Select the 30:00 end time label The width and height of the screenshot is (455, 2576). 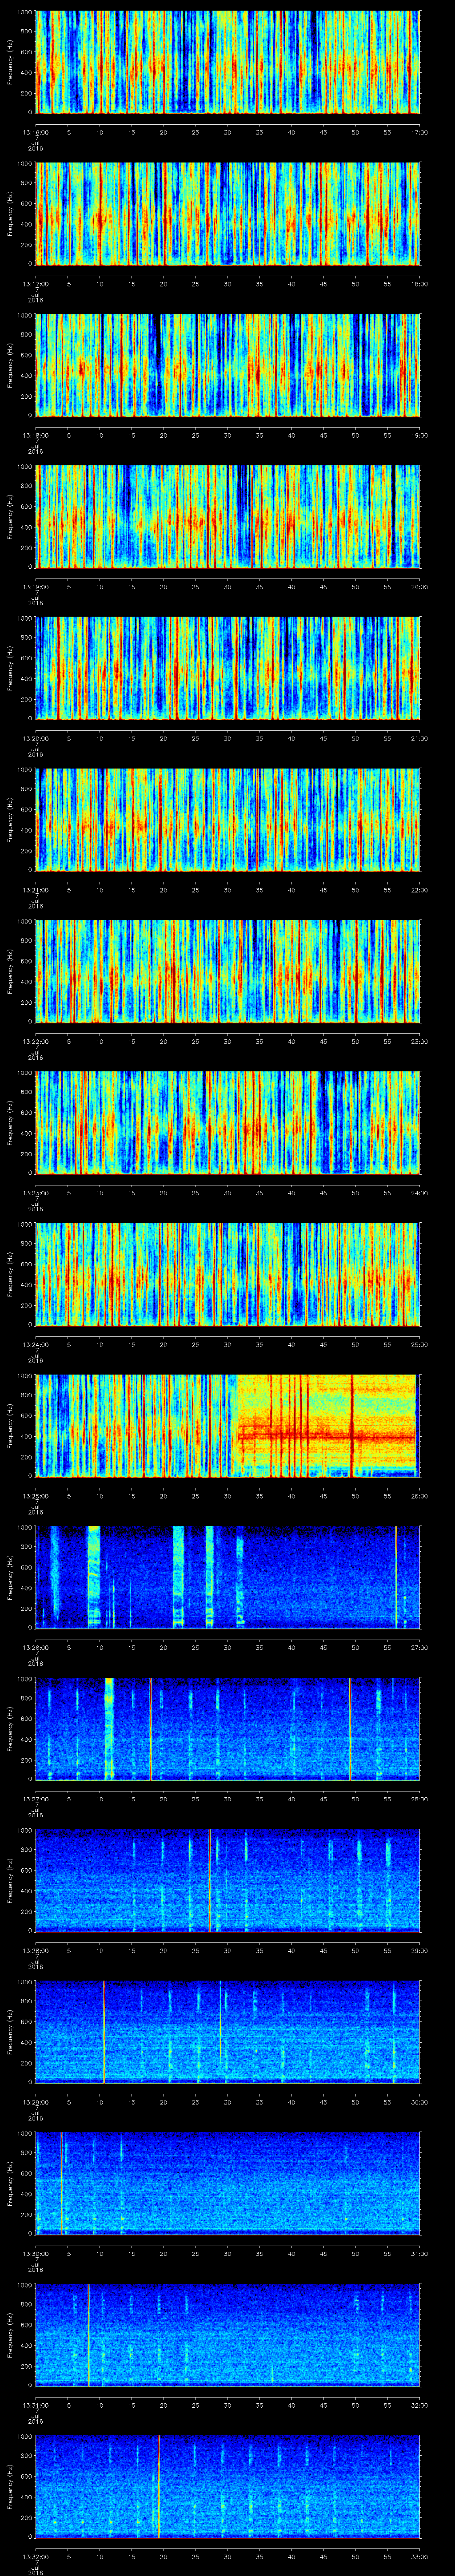(x=419, y=2101)
